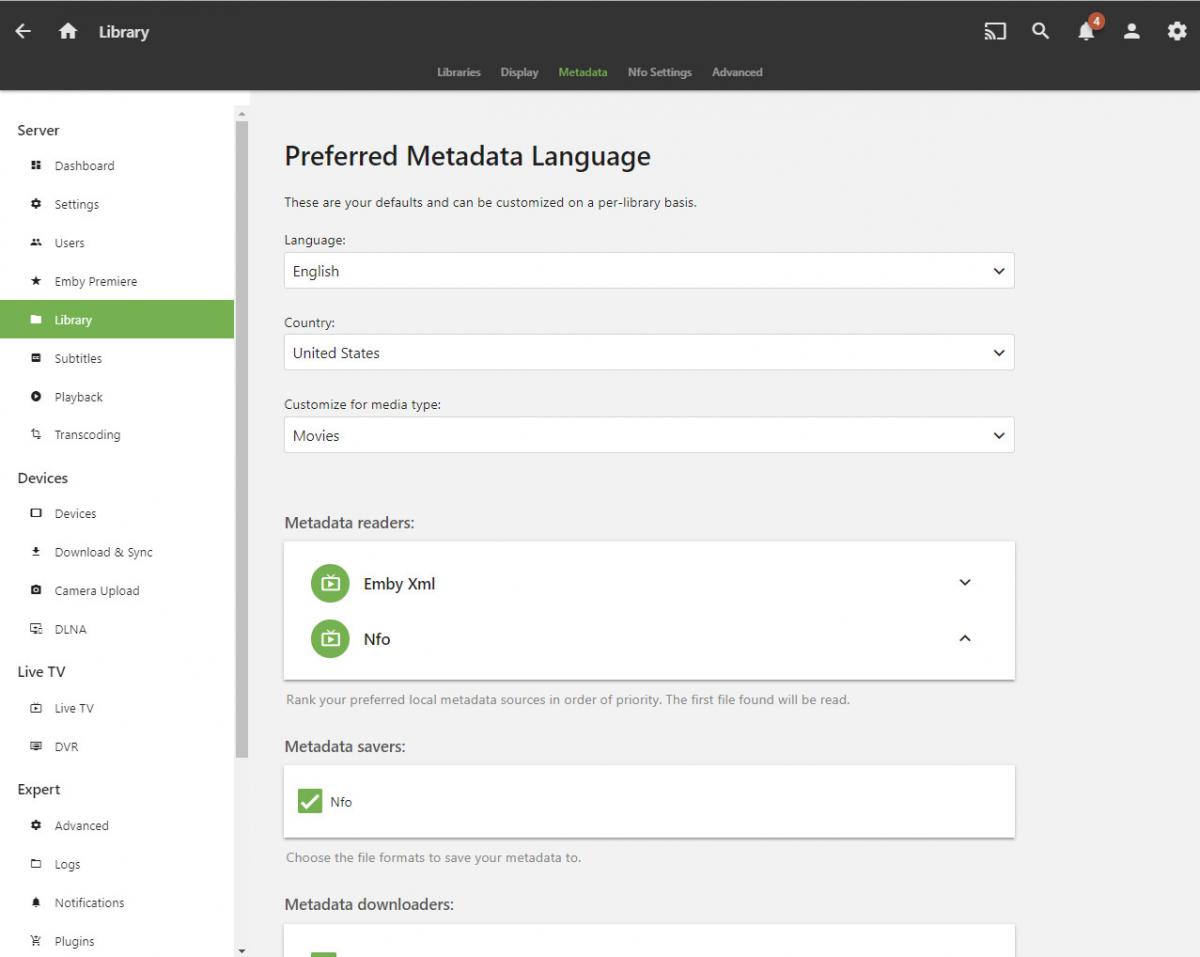Switch to the Nfo Settings tab
The image size is (1200, 957).
coord(659,72)
